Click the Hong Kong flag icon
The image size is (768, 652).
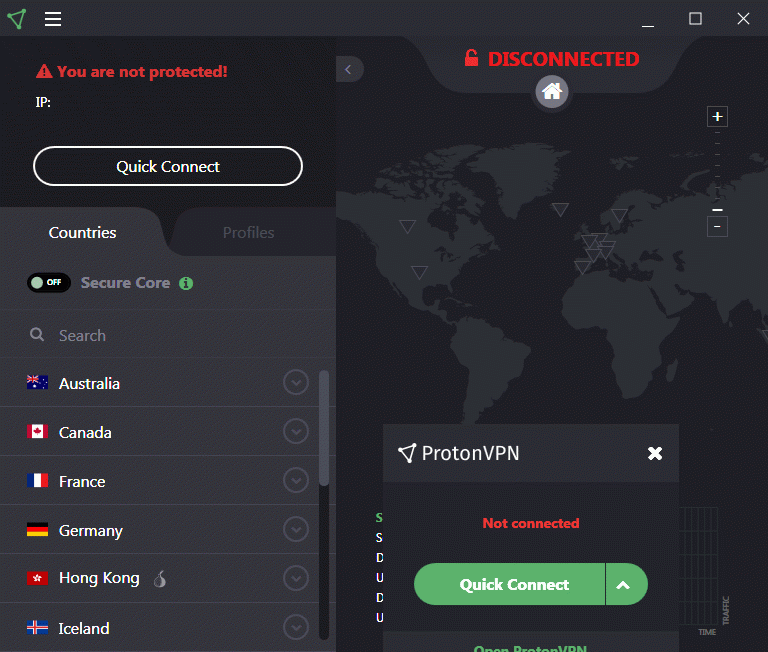click(x=37, y=578)
